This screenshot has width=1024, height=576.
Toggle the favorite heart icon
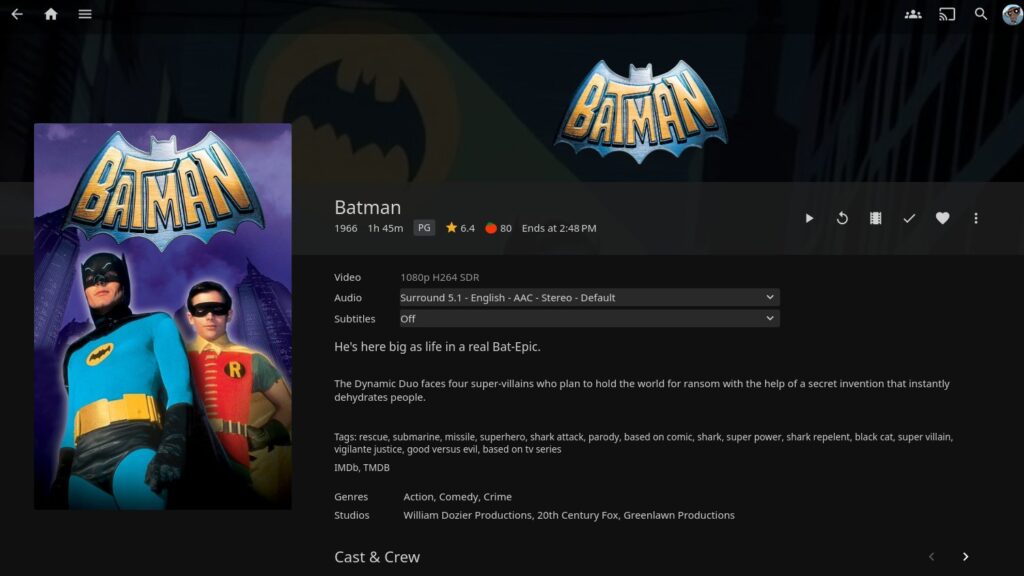[x=942, y=218]
